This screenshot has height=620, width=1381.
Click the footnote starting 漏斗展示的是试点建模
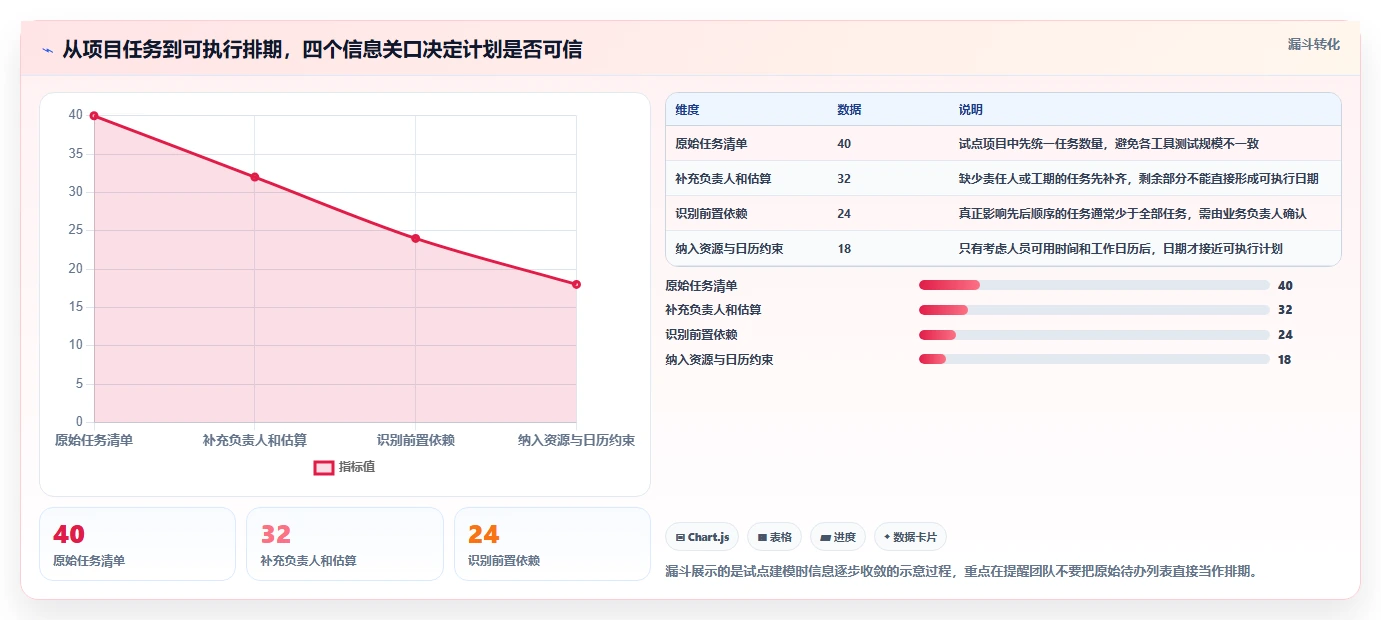pos(961,572)
